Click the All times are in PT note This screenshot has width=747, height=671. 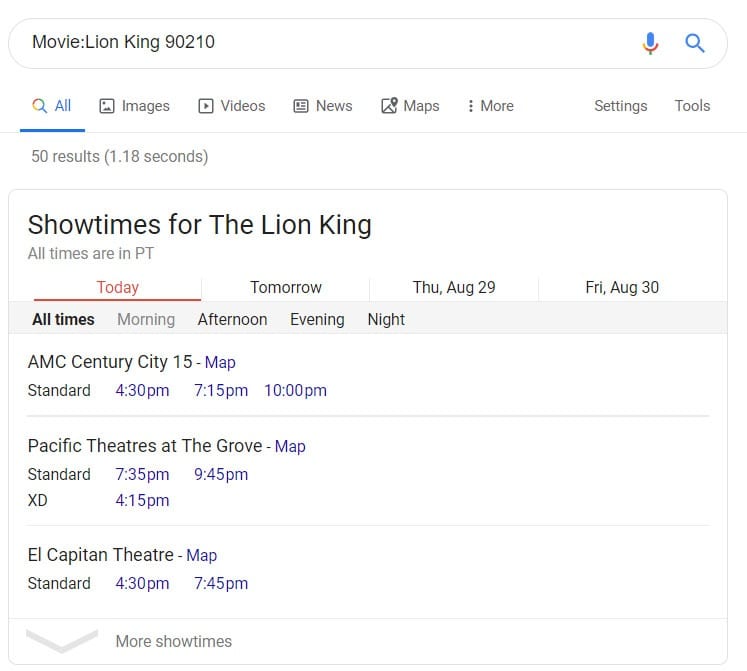(x=91, y=254)
